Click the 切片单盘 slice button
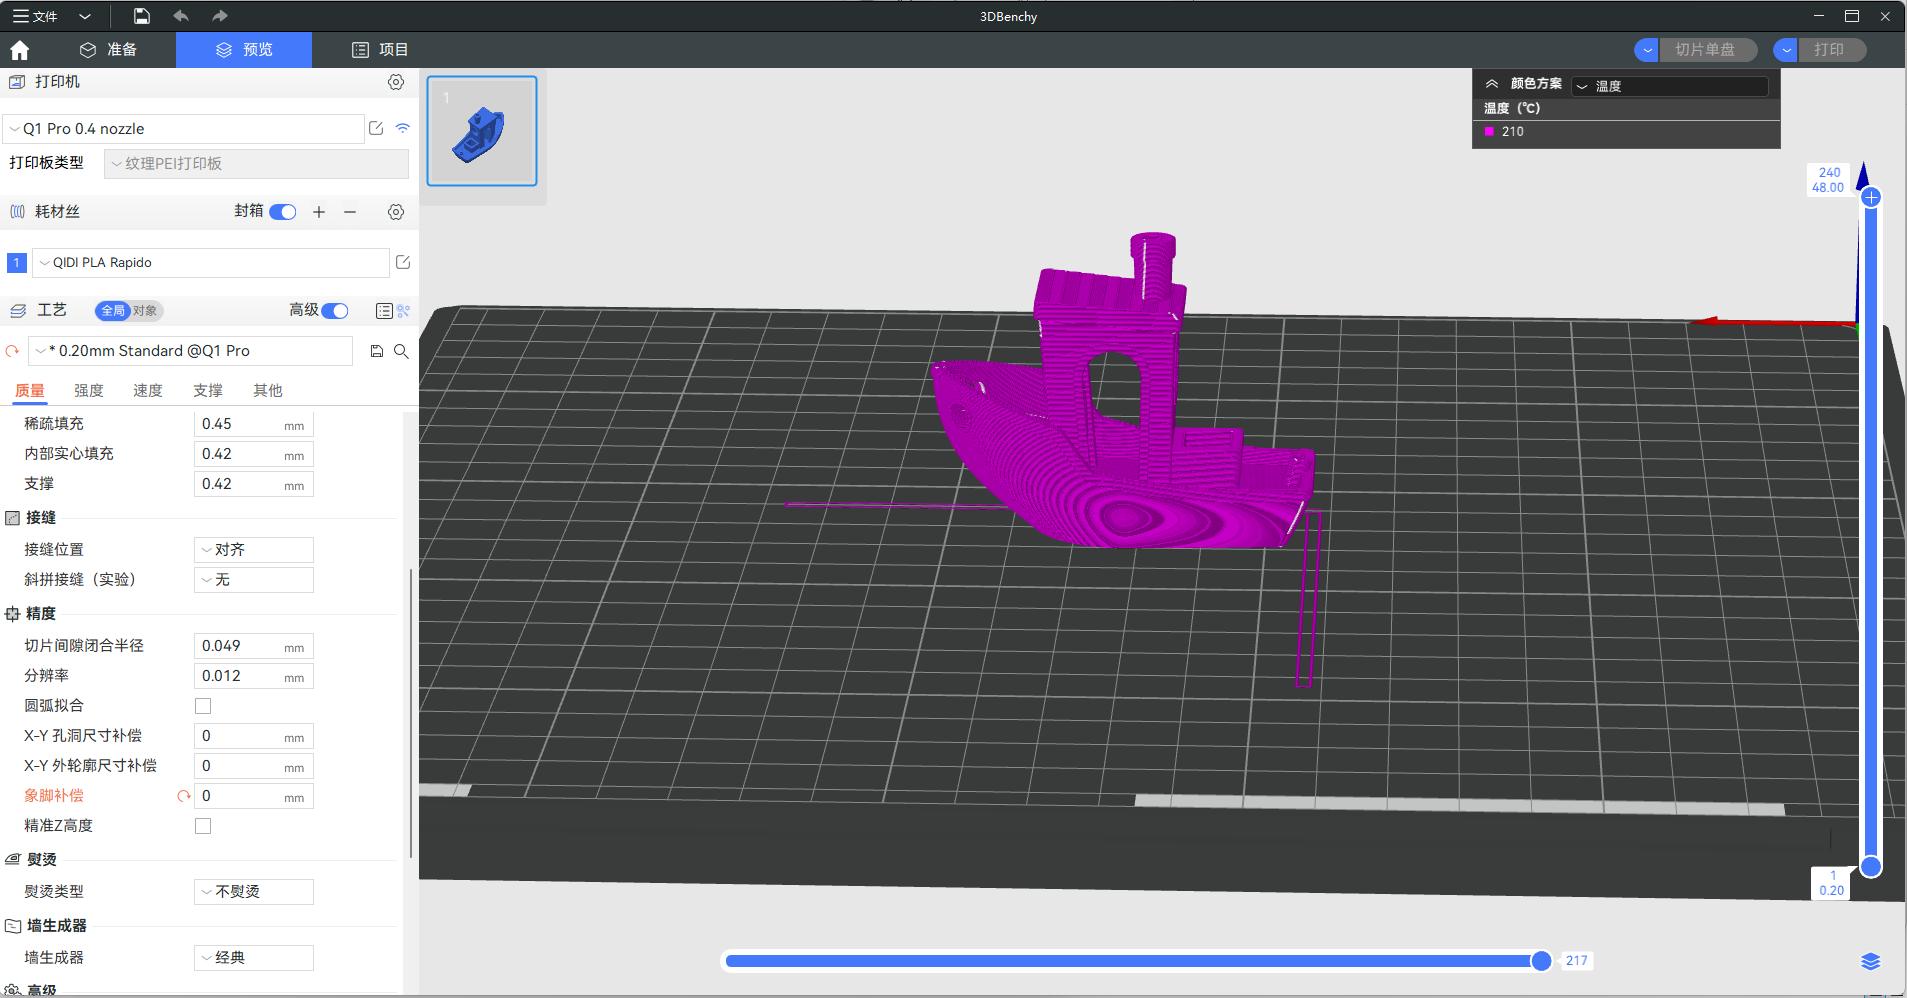The height and width of the screenshot is (998, 1907). point(1705,50)
